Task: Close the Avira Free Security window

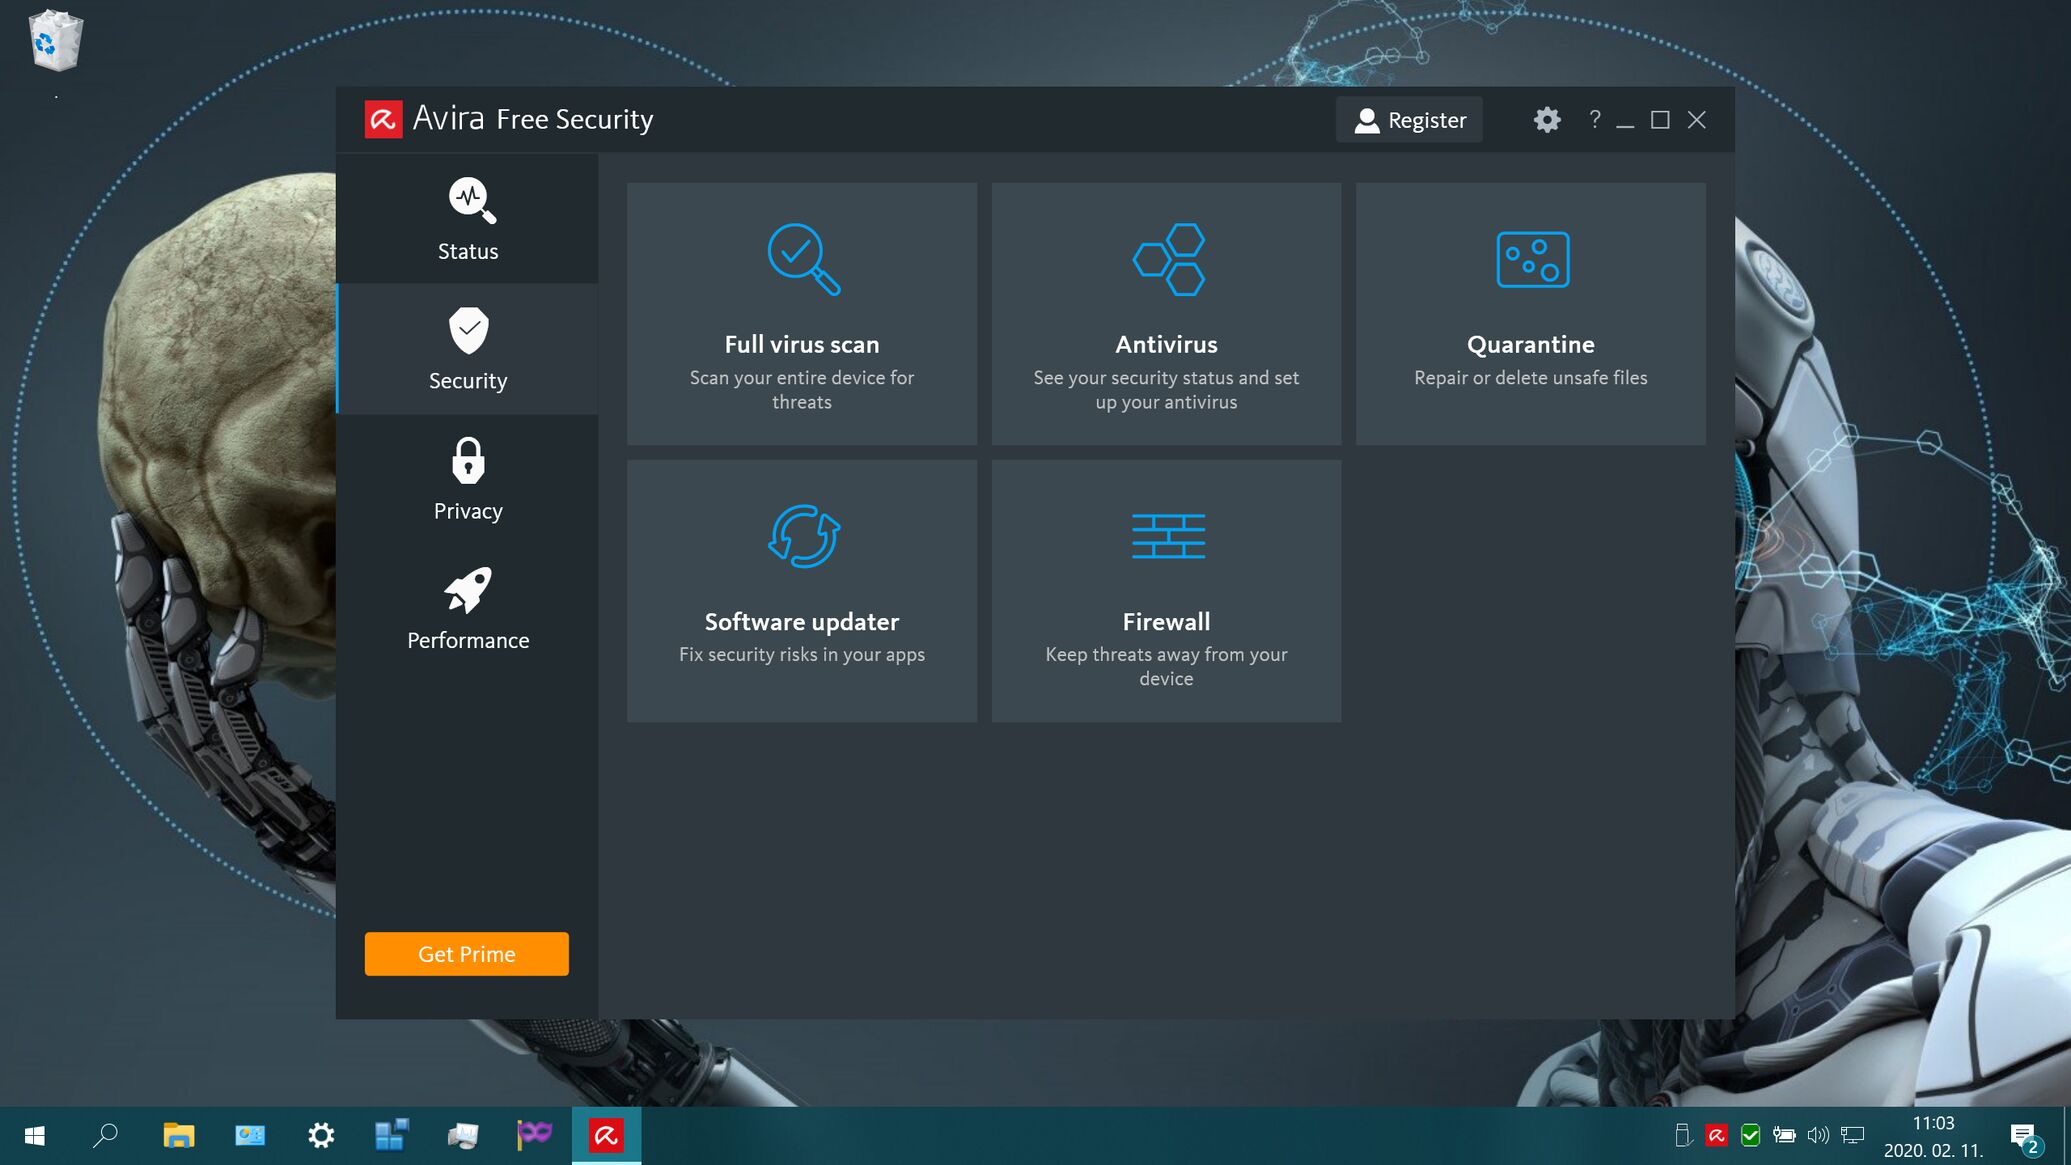Action: coord(1697,120)
